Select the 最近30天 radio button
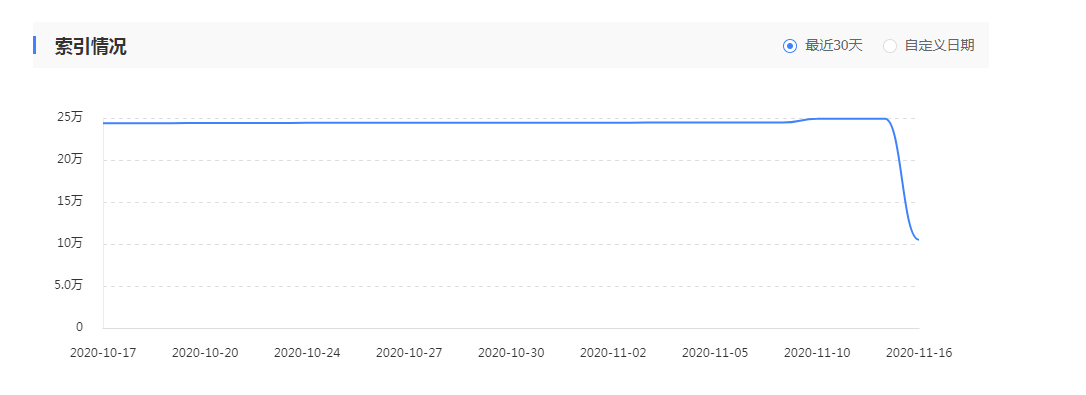1086x395 pixels. point(790,46)
